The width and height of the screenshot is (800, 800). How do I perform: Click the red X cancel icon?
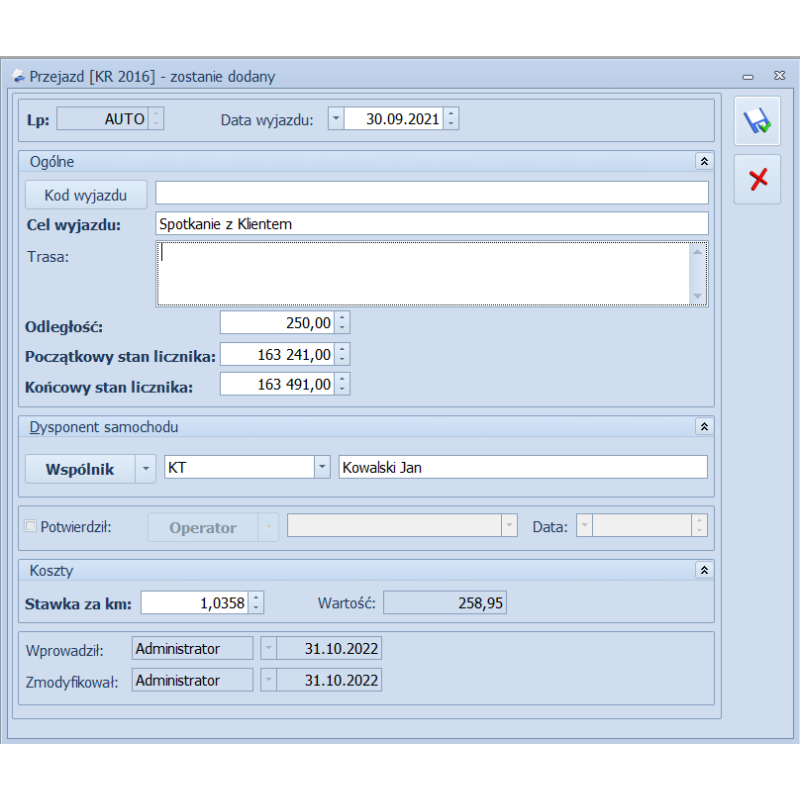click(x=757, y=179)
